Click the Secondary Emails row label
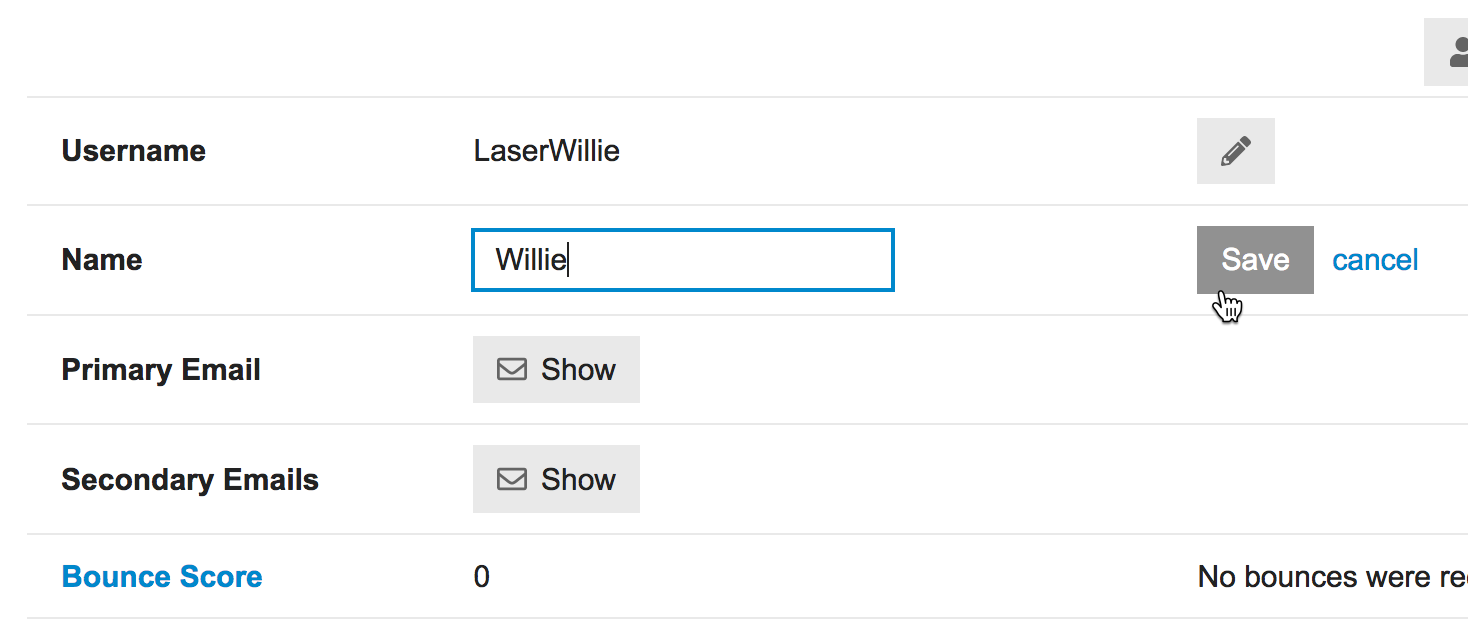This screenshot has height=632, width=1468. click(x=190, y=480)
